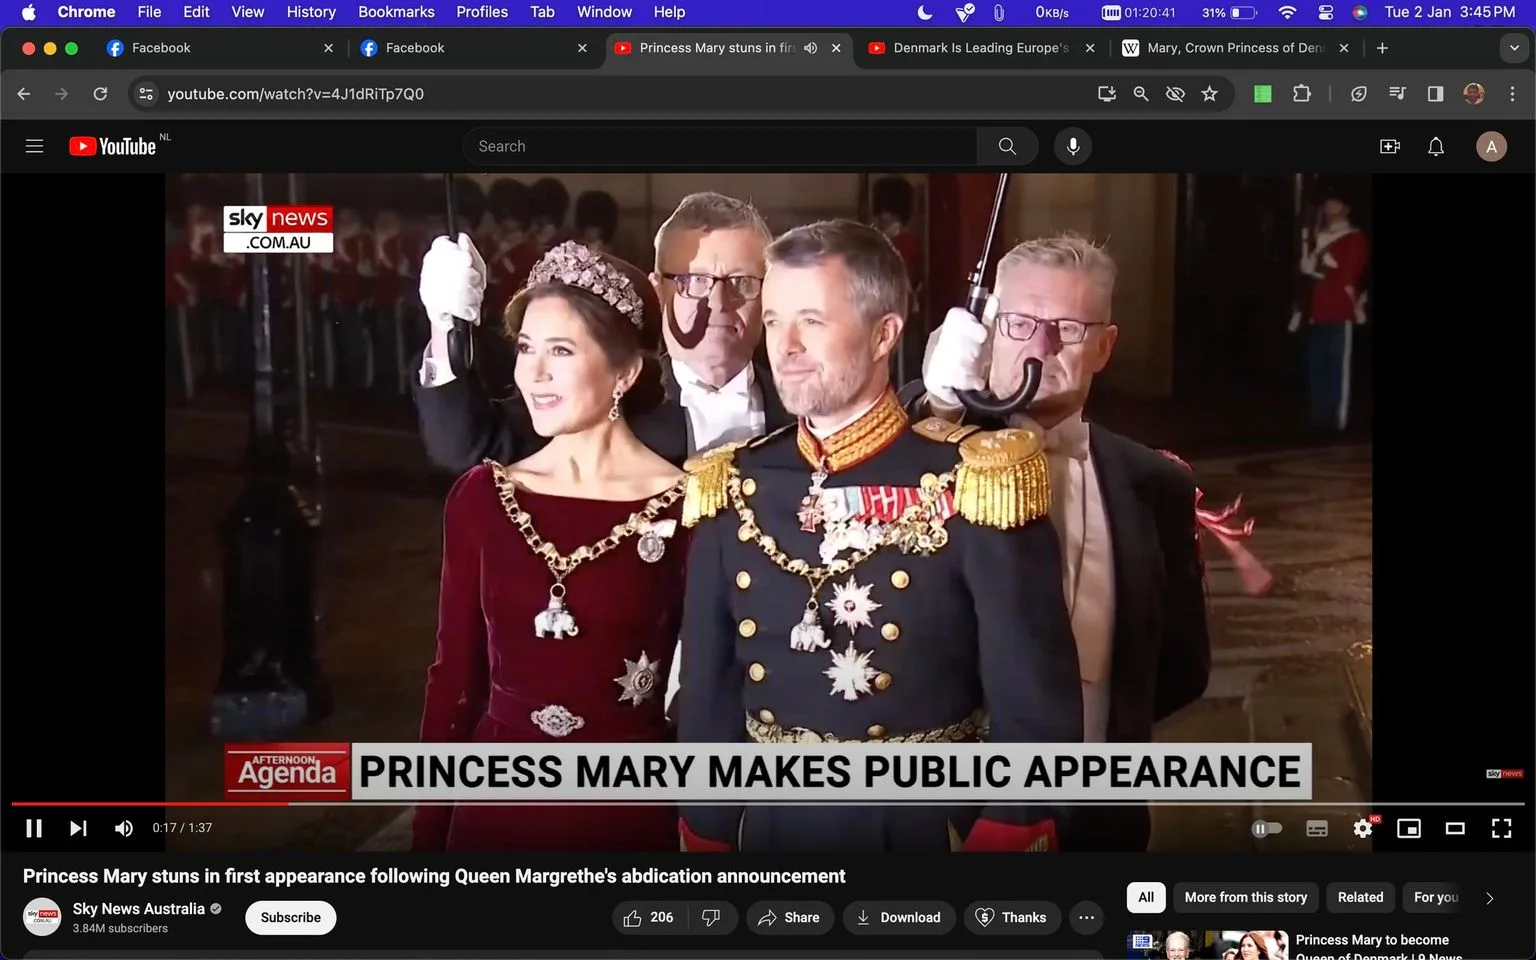Image resolution: width=1536 pixels, height=960 pixels.
Task: Expand more actions three-dot menu
Action: click(x=1087, y=918)
